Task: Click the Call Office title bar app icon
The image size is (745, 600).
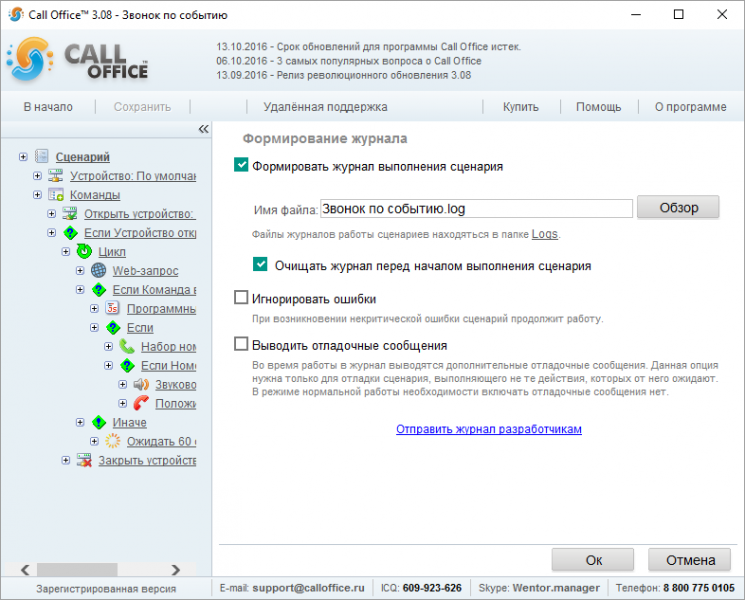Action: (x=15, y=15)
